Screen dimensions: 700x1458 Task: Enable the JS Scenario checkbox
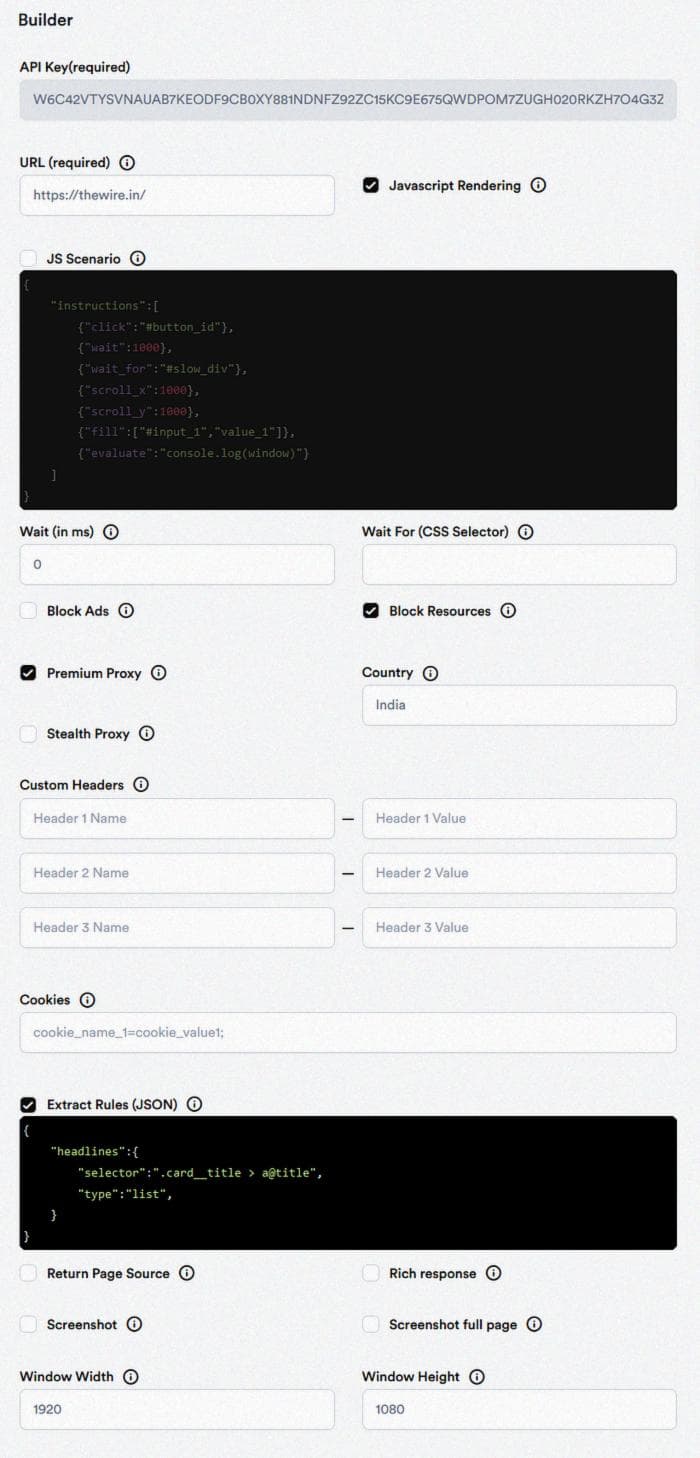[28, 258]
